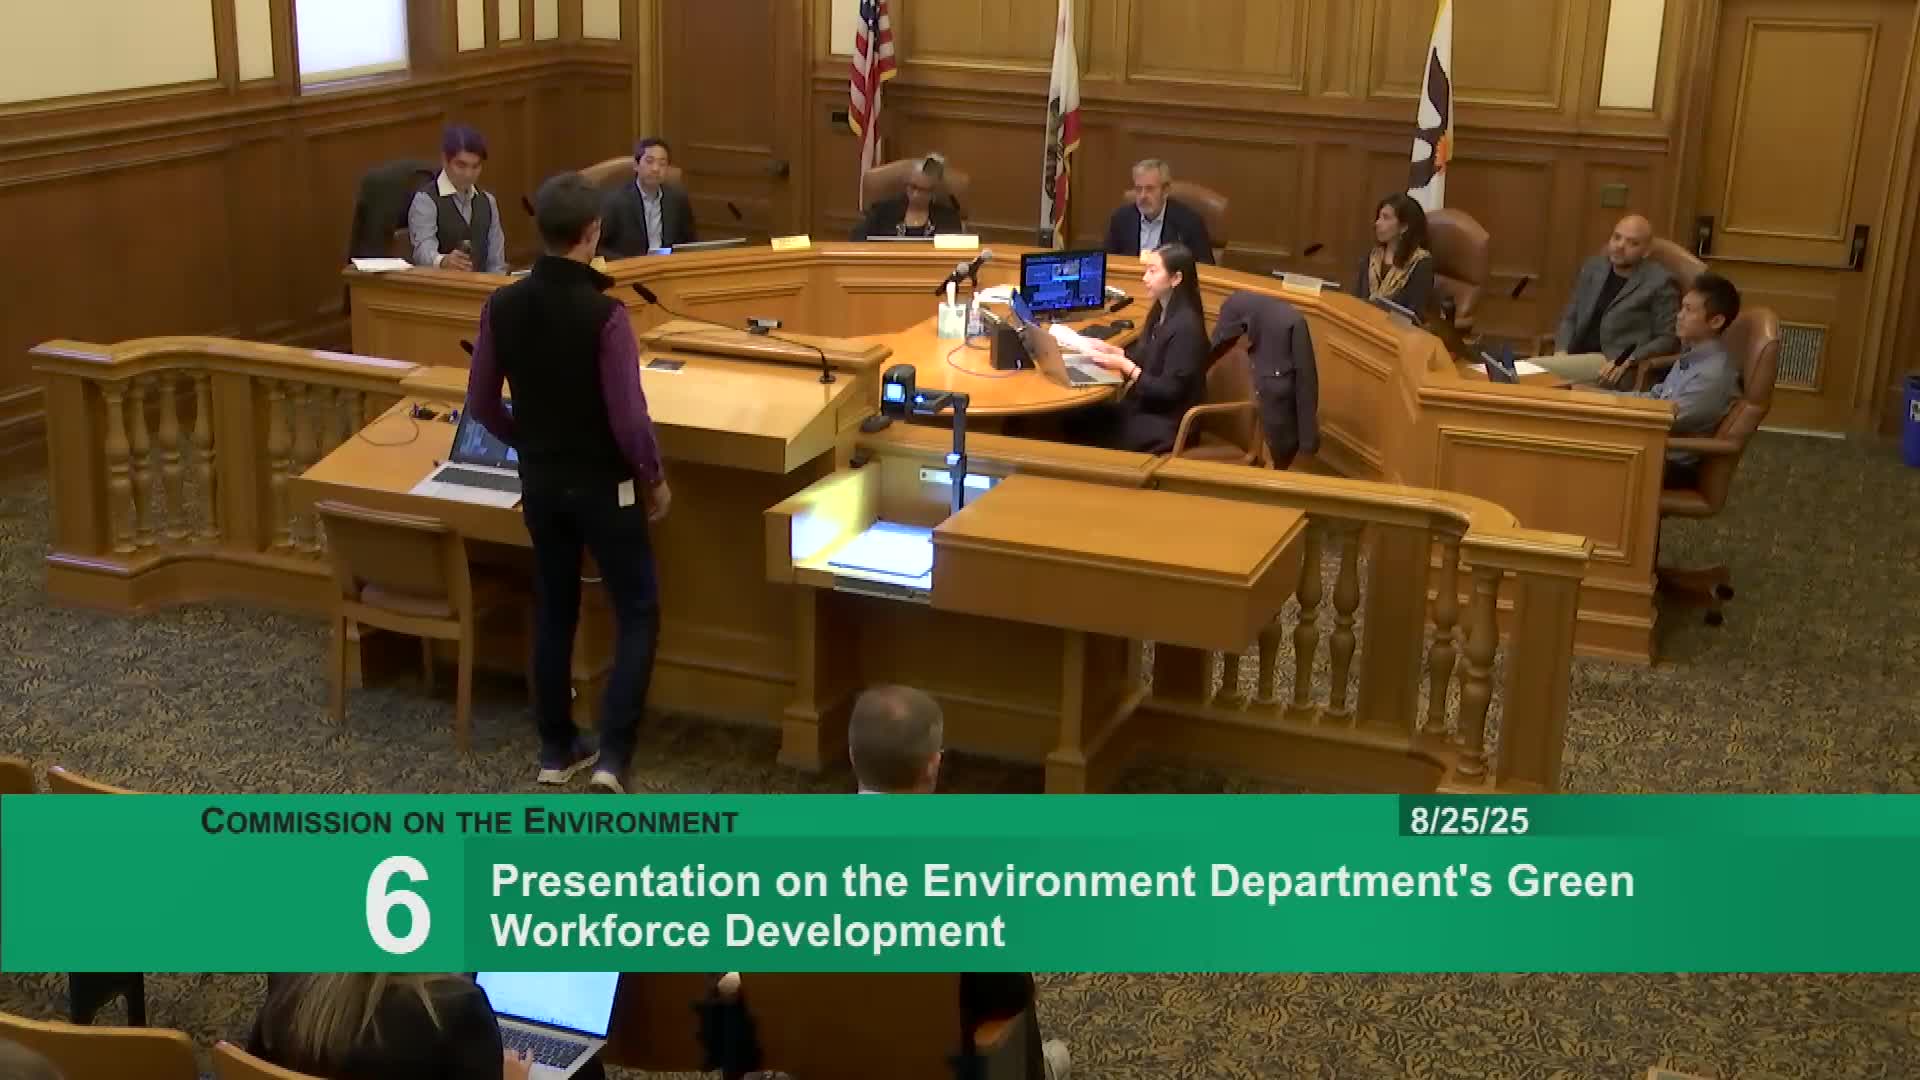This screenshot has width=1920, height=1080.
Task: Click the 8/25/25 date label
Action: 1469,822
